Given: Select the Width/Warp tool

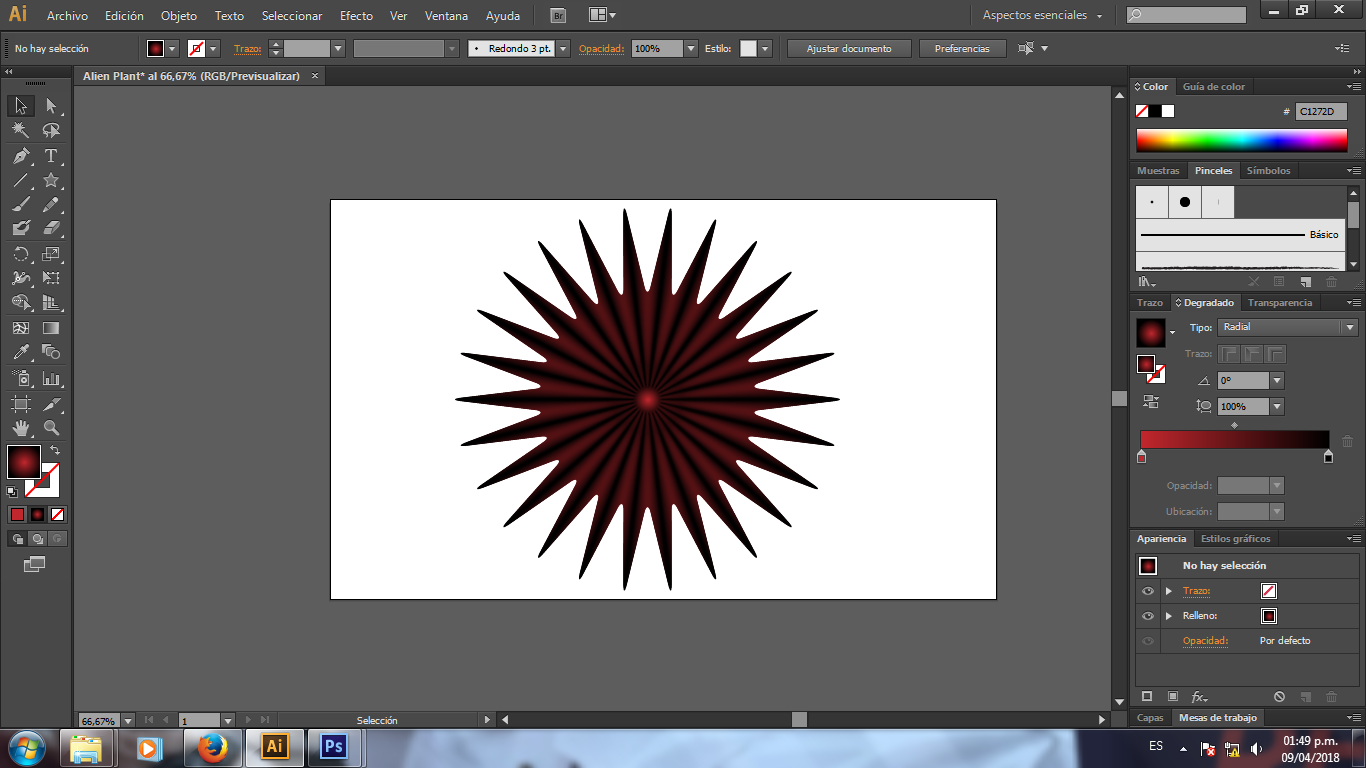Looking at the screenshot, I should pos(21,278).
